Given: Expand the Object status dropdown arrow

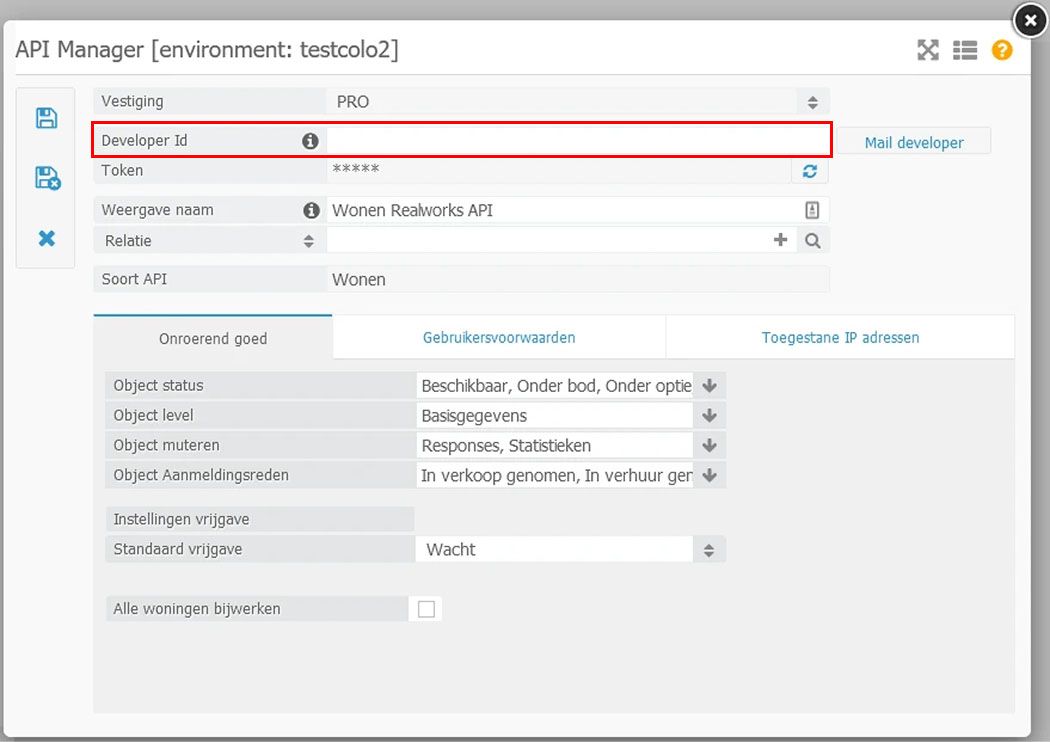Looking at the screenshot, I should [x=710, y=386].
